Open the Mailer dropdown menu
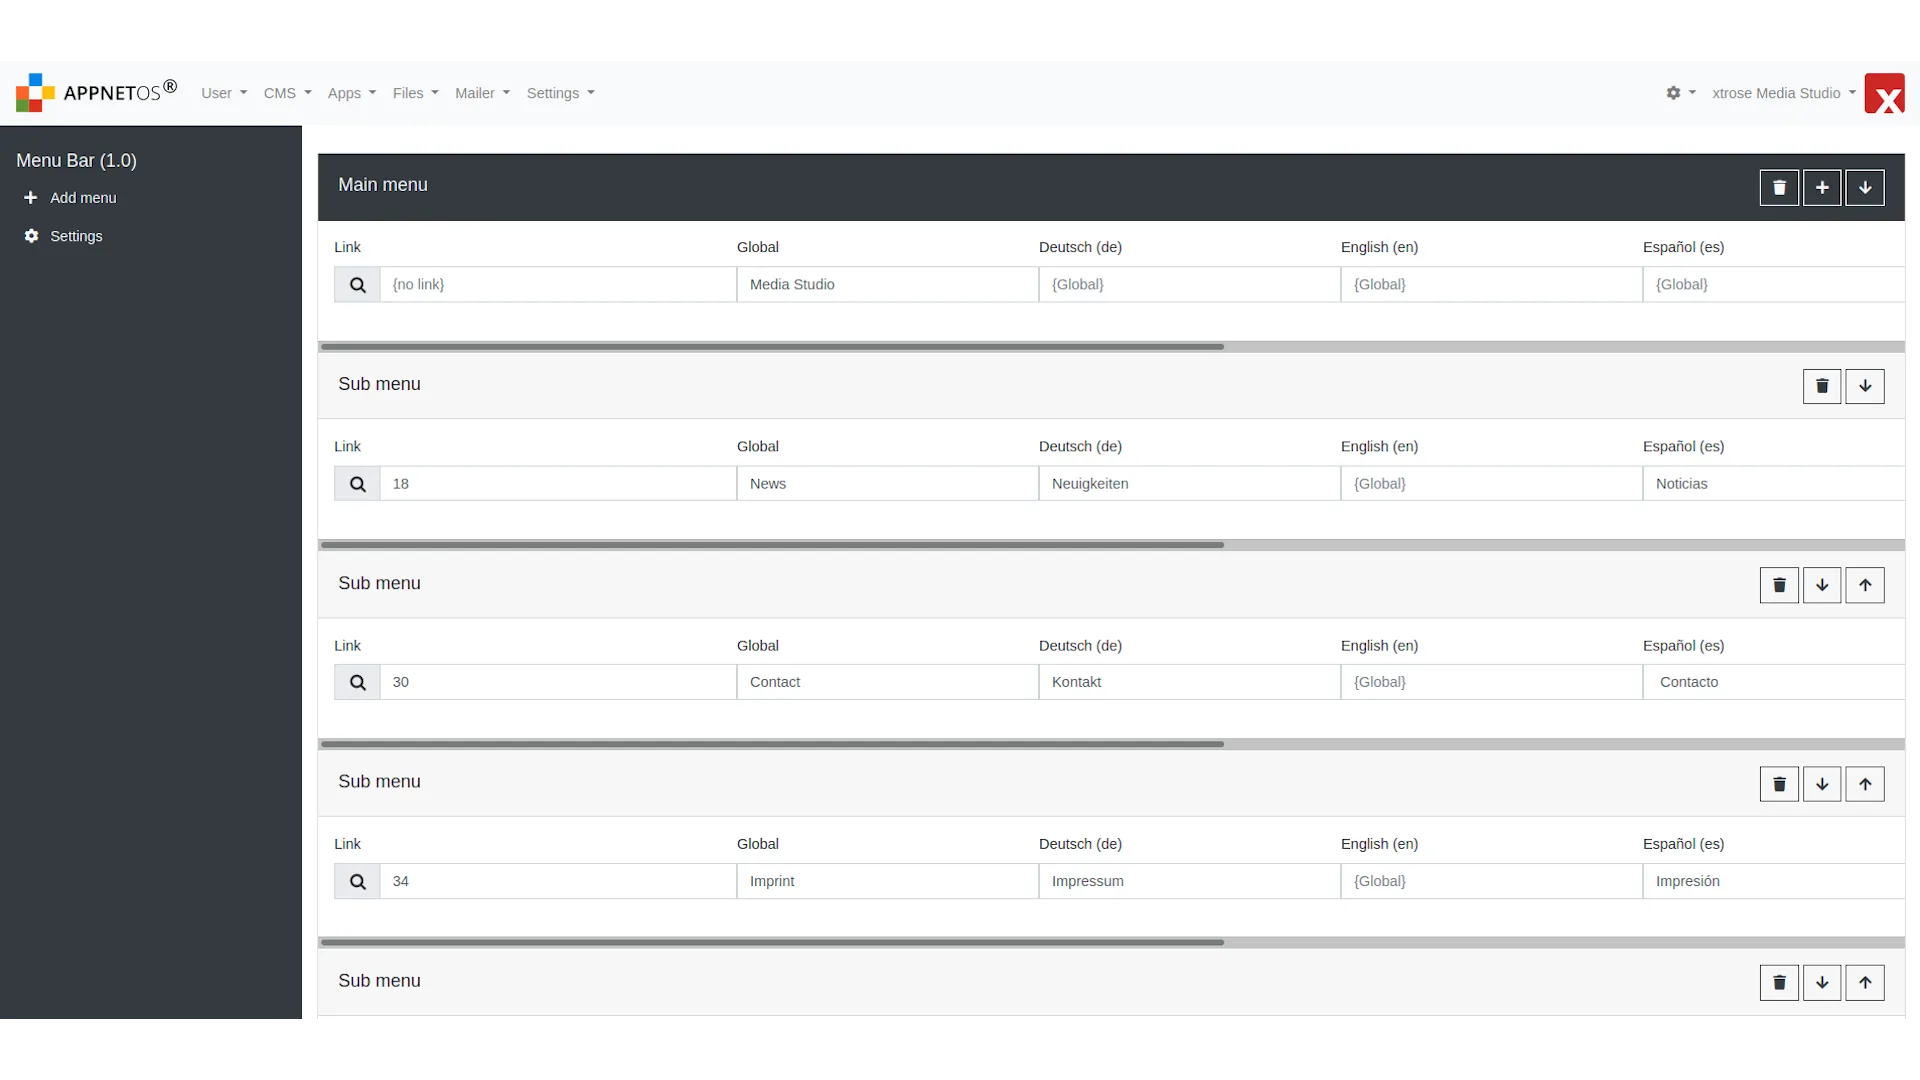Viewport: 1920px width, 1080px height. pyautogui.click(x=481, y=92)
